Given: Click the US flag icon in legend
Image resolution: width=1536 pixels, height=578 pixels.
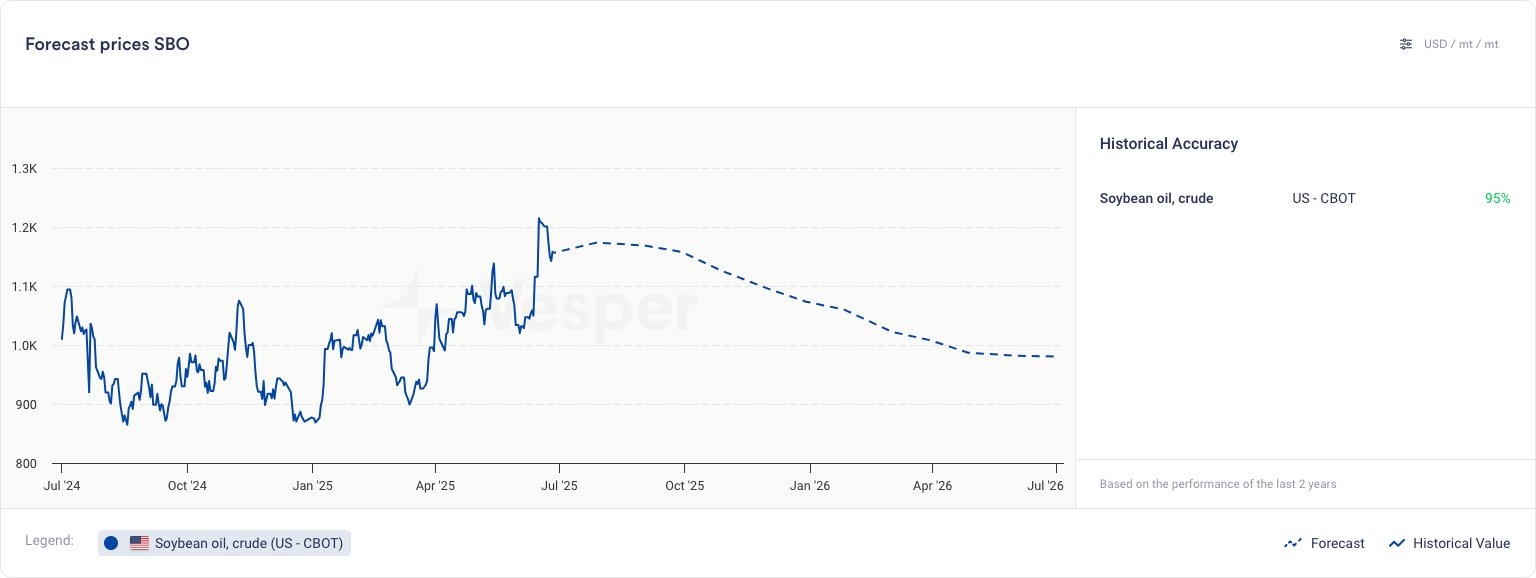Looking at the screenshot, I should pyautogui.click(x=139, y=543).
